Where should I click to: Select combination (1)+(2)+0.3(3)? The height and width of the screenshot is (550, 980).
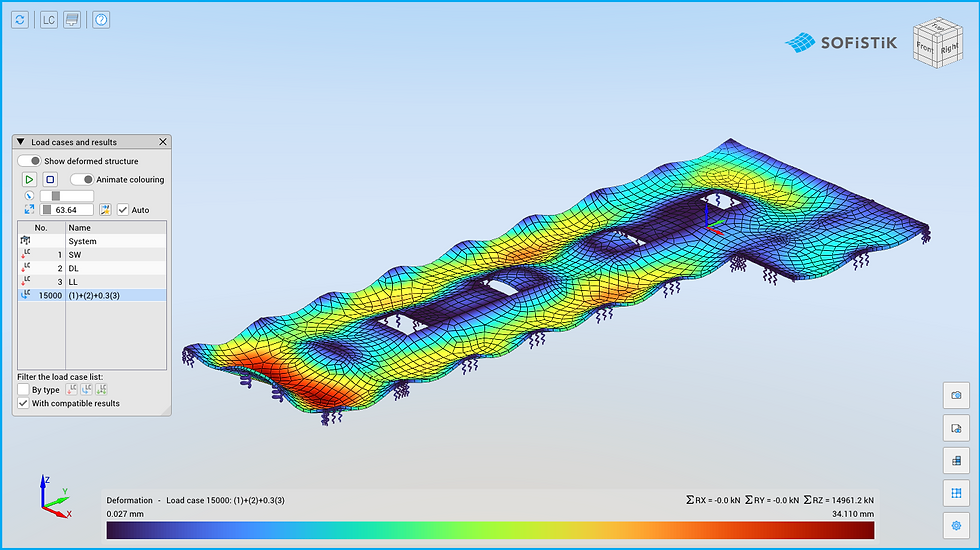click(x=92, y=295)
